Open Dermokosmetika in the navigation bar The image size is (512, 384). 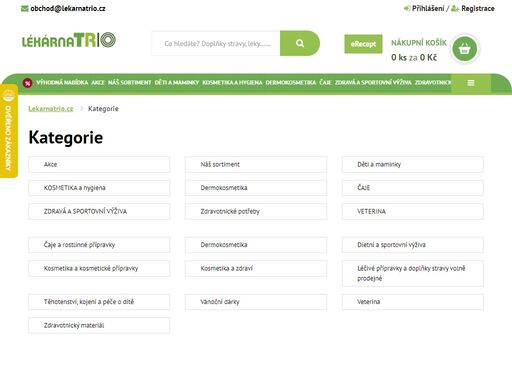pyautogui.click(x=291, y=82)
